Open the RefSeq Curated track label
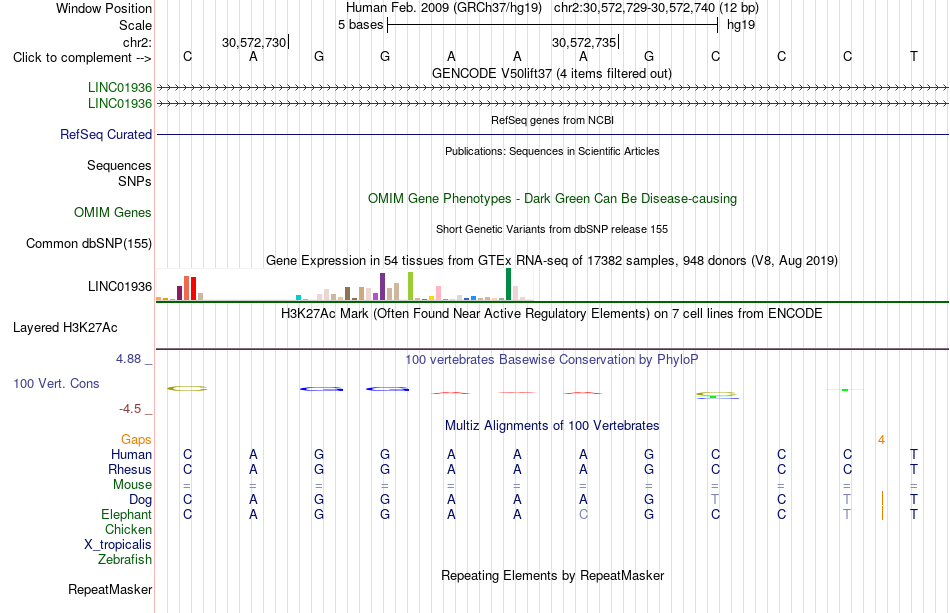 tap(105, 134)
